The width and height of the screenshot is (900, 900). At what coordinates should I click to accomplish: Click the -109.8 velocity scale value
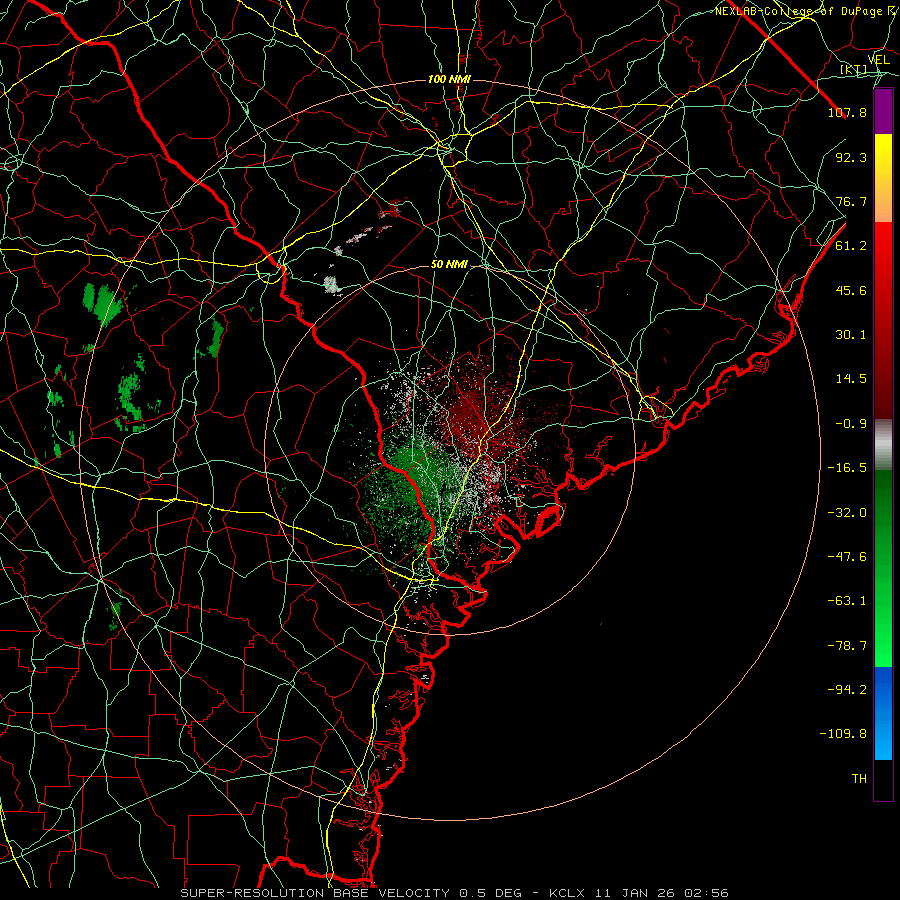coord(843,734)
